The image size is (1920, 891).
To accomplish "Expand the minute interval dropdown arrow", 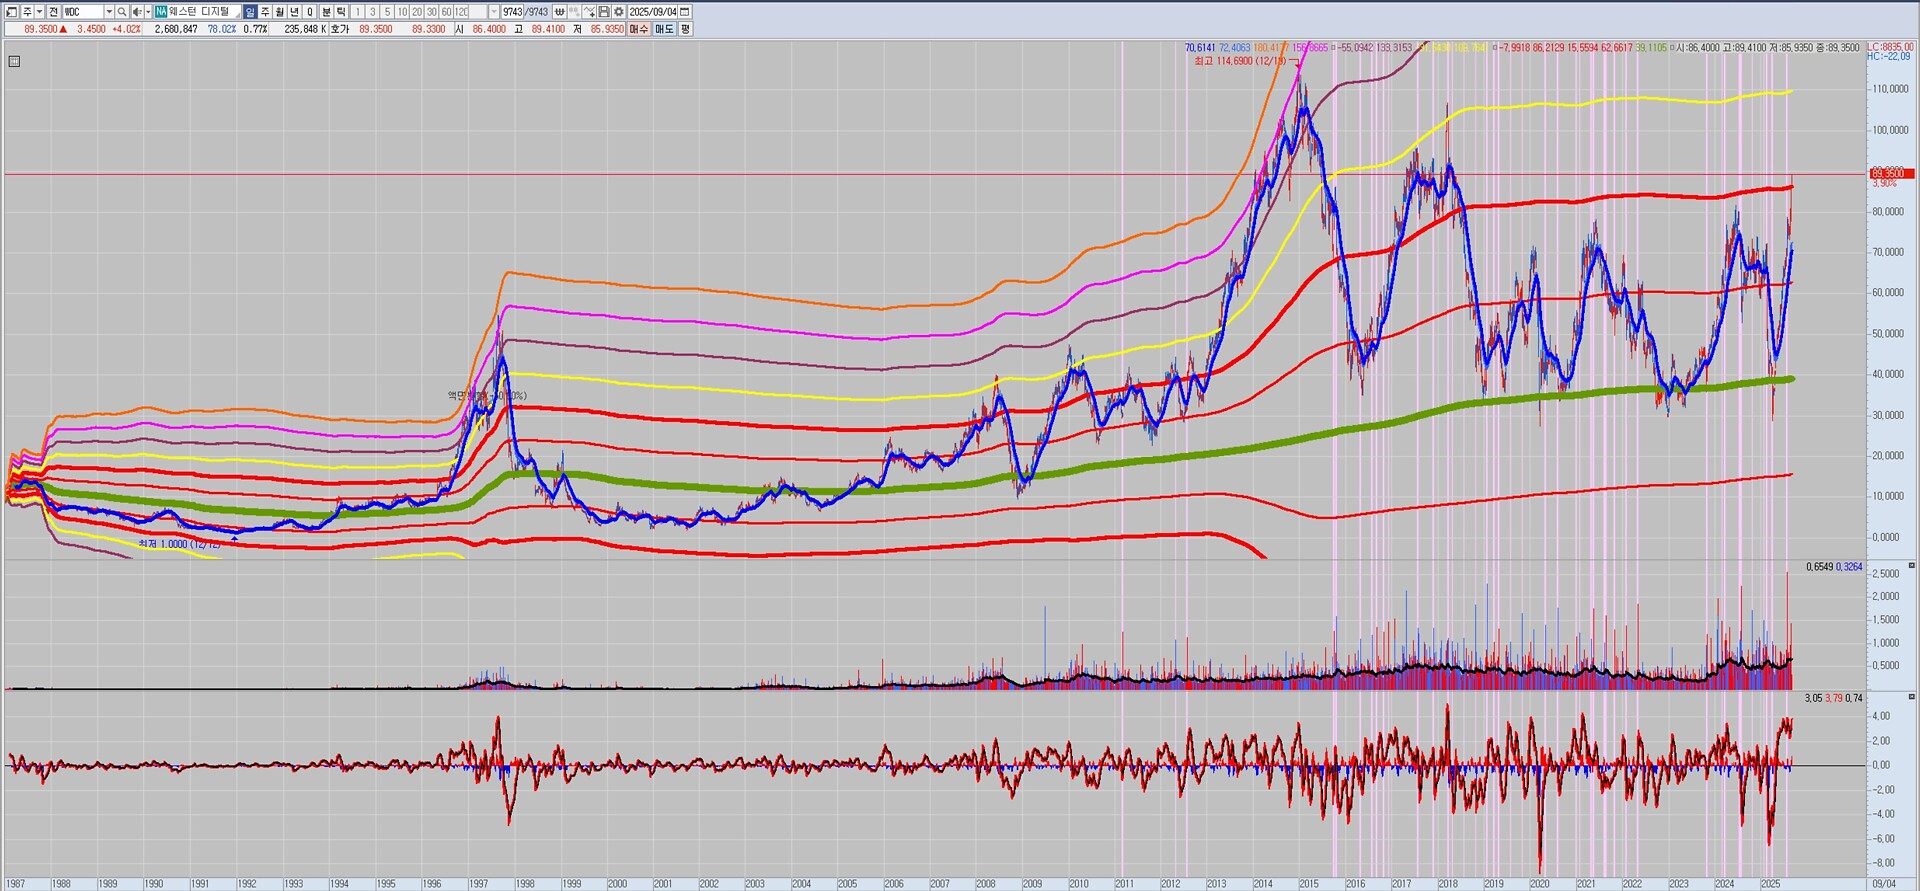I will (x=493, y=12).
